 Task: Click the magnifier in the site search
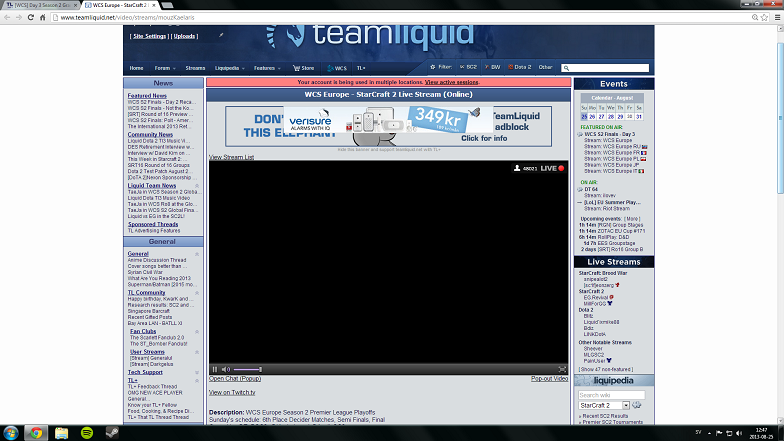click(566, 68)
